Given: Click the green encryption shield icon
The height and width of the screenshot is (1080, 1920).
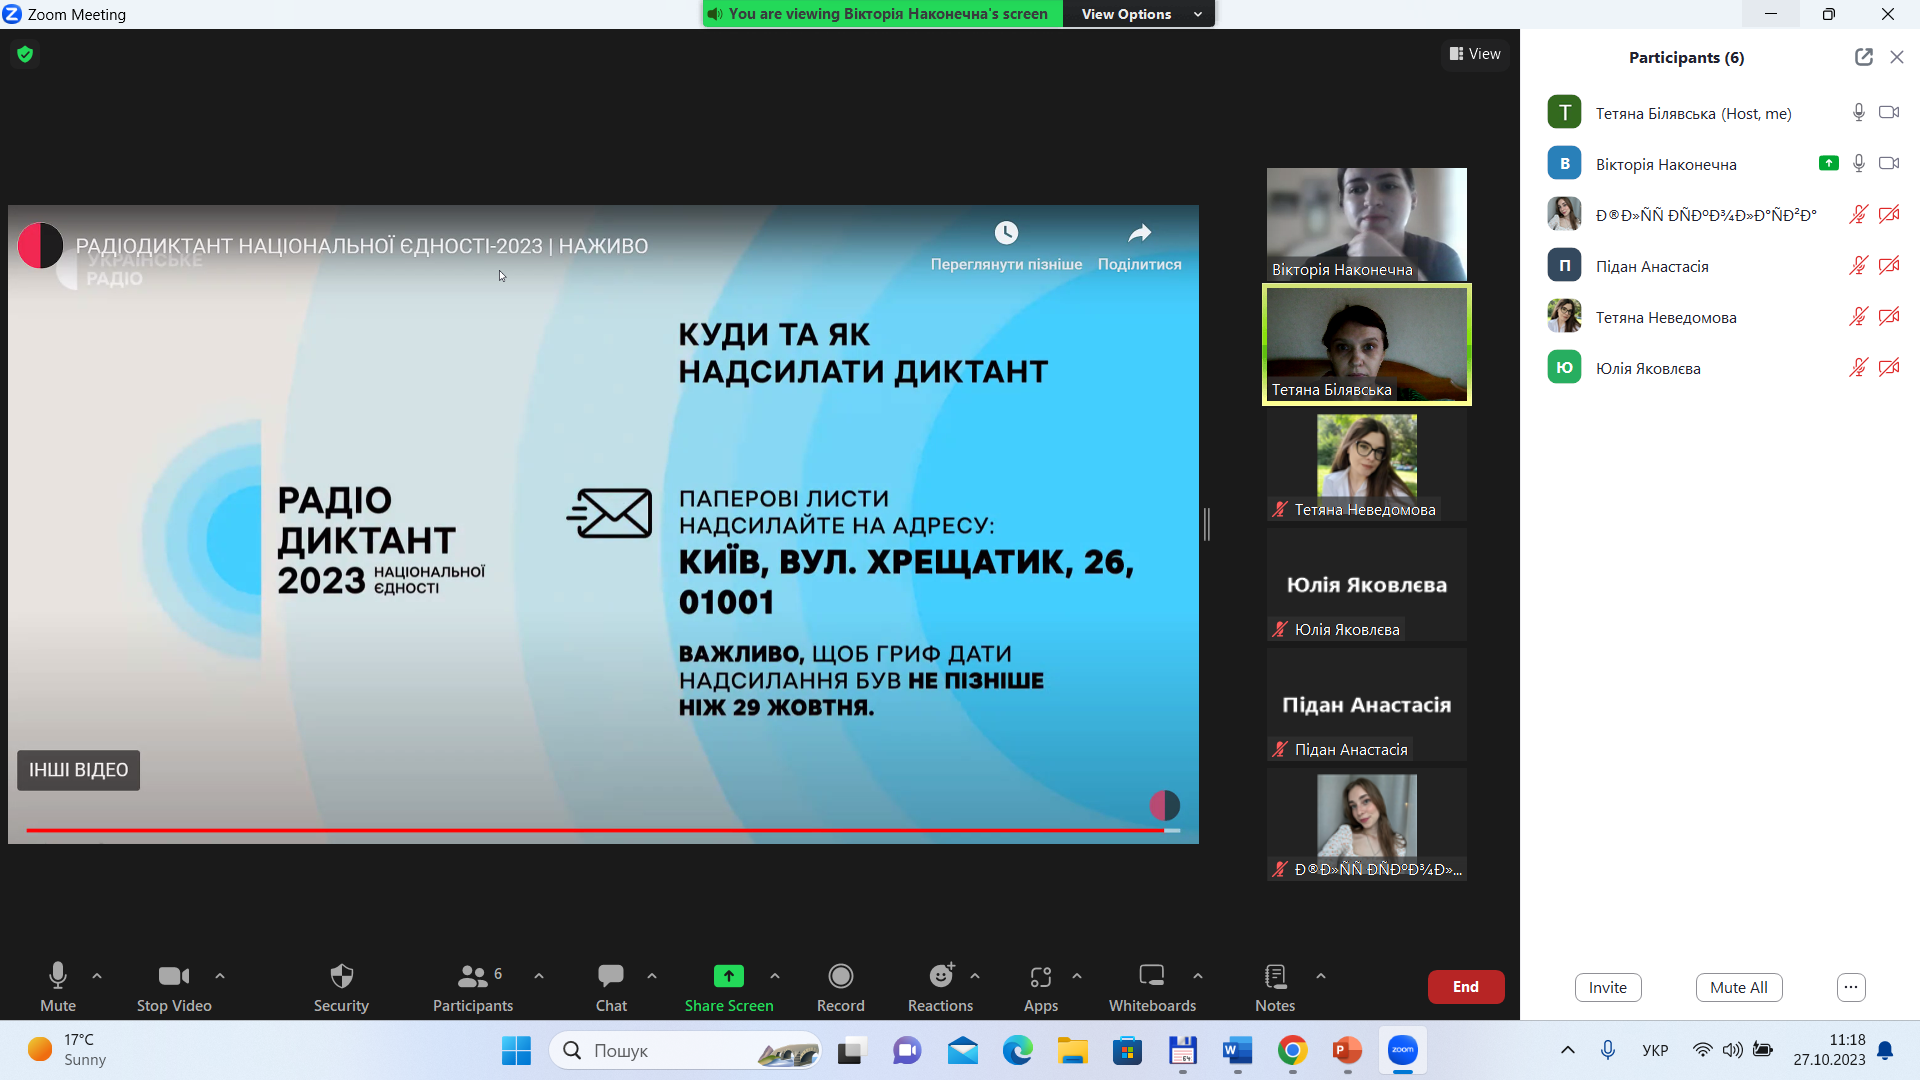Looking at the screenshot, I should coord(25,54).
